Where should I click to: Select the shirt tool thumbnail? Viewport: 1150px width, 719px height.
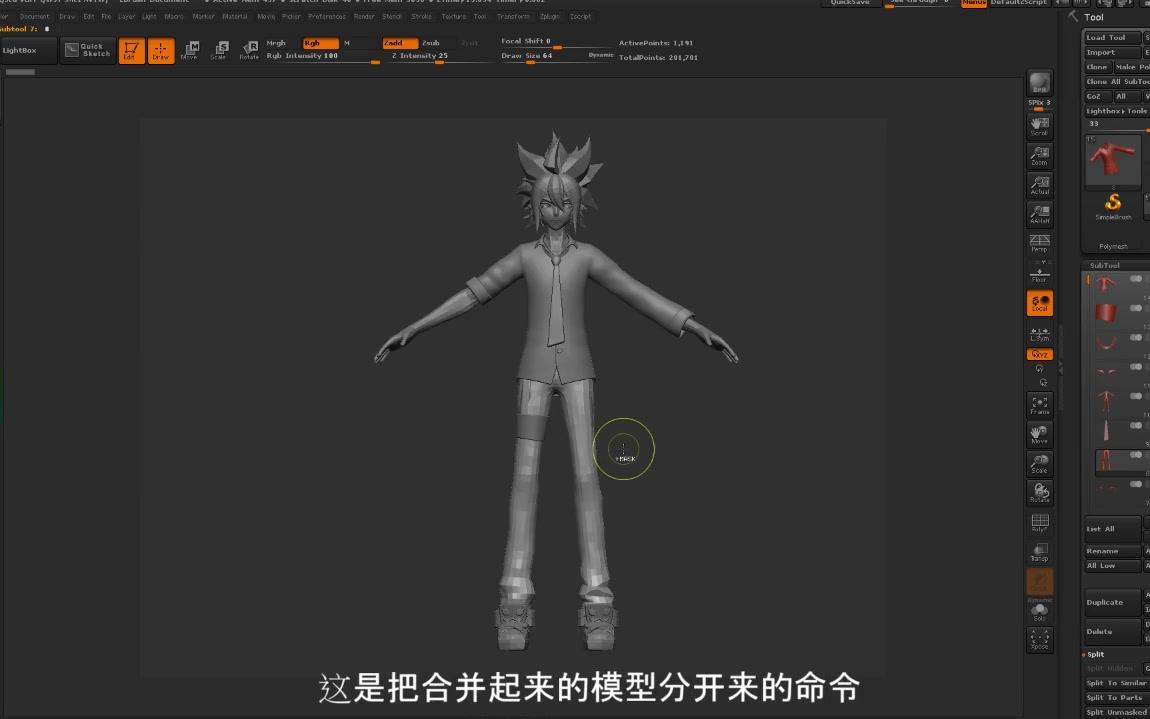pos(1113,161)
